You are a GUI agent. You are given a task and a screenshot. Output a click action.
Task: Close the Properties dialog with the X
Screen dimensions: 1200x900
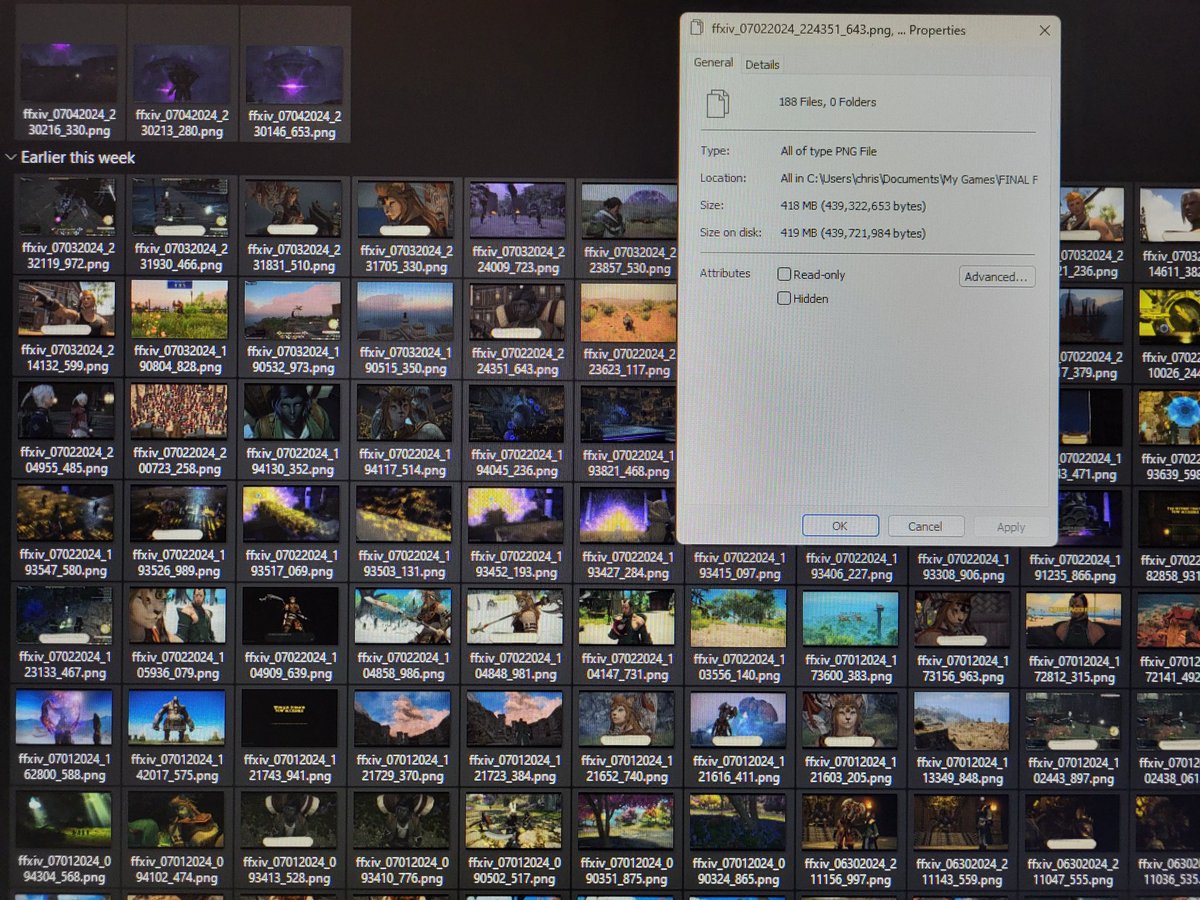point(1045,31)
